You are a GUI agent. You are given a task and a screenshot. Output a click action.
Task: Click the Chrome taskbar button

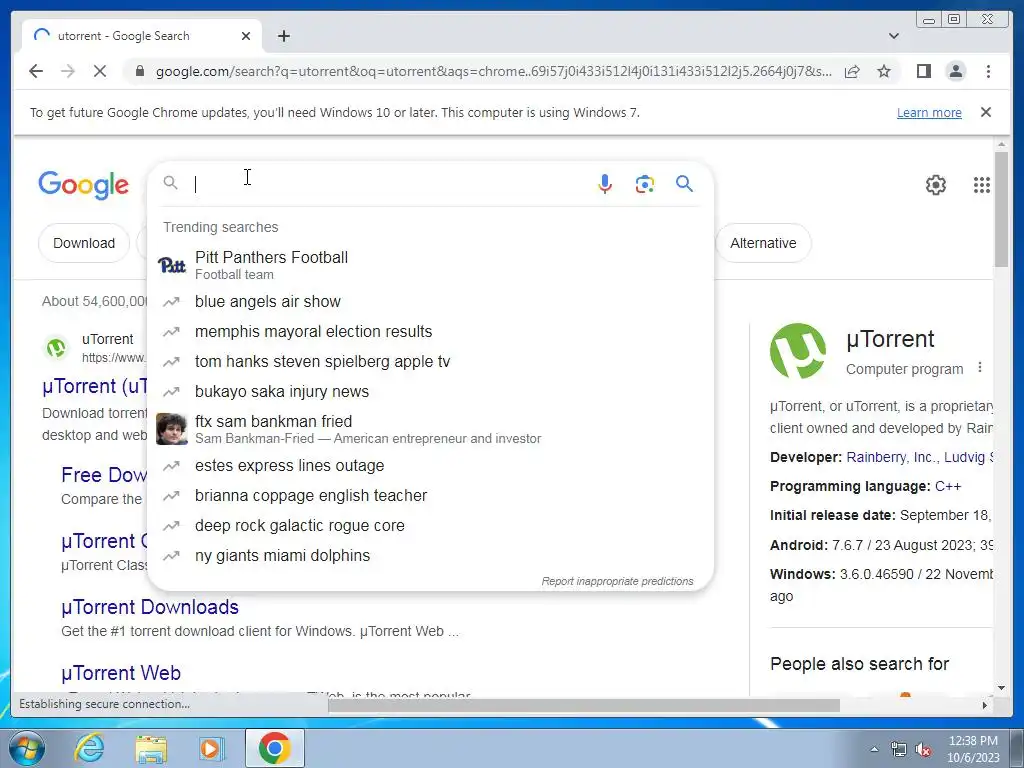click(x=275, y=748)
